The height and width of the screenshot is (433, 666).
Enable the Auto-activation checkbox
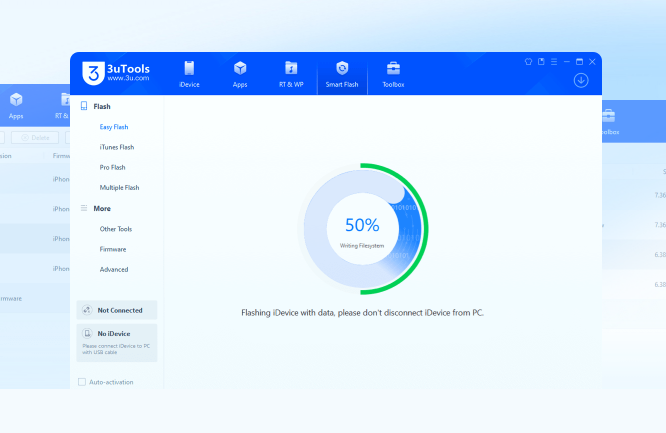(x=82, y=382)
